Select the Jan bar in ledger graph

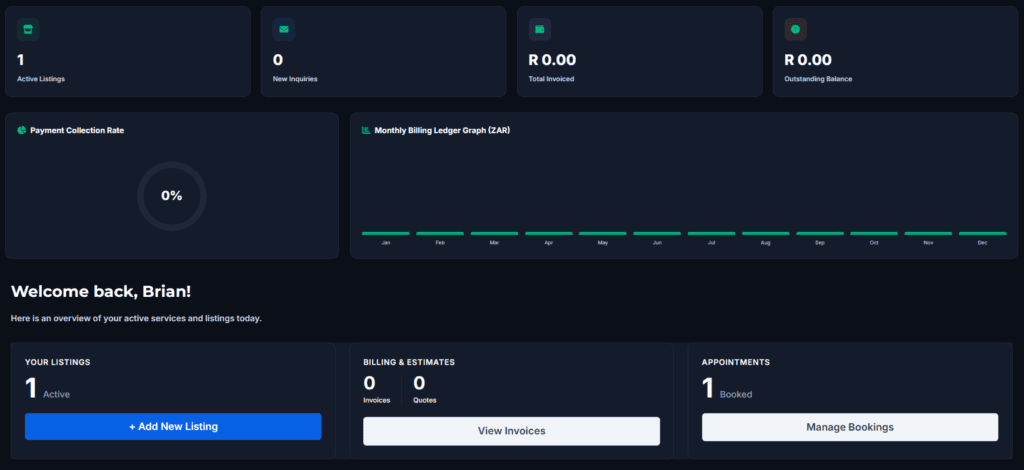[x=386, y=233]
